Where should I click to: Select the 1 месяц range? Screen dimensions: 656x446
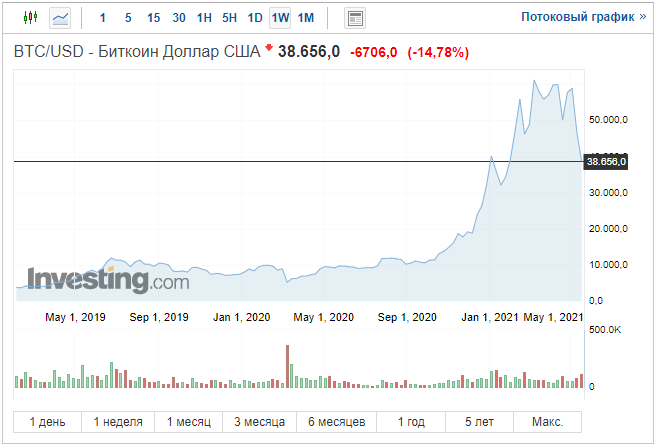(188, 421)
